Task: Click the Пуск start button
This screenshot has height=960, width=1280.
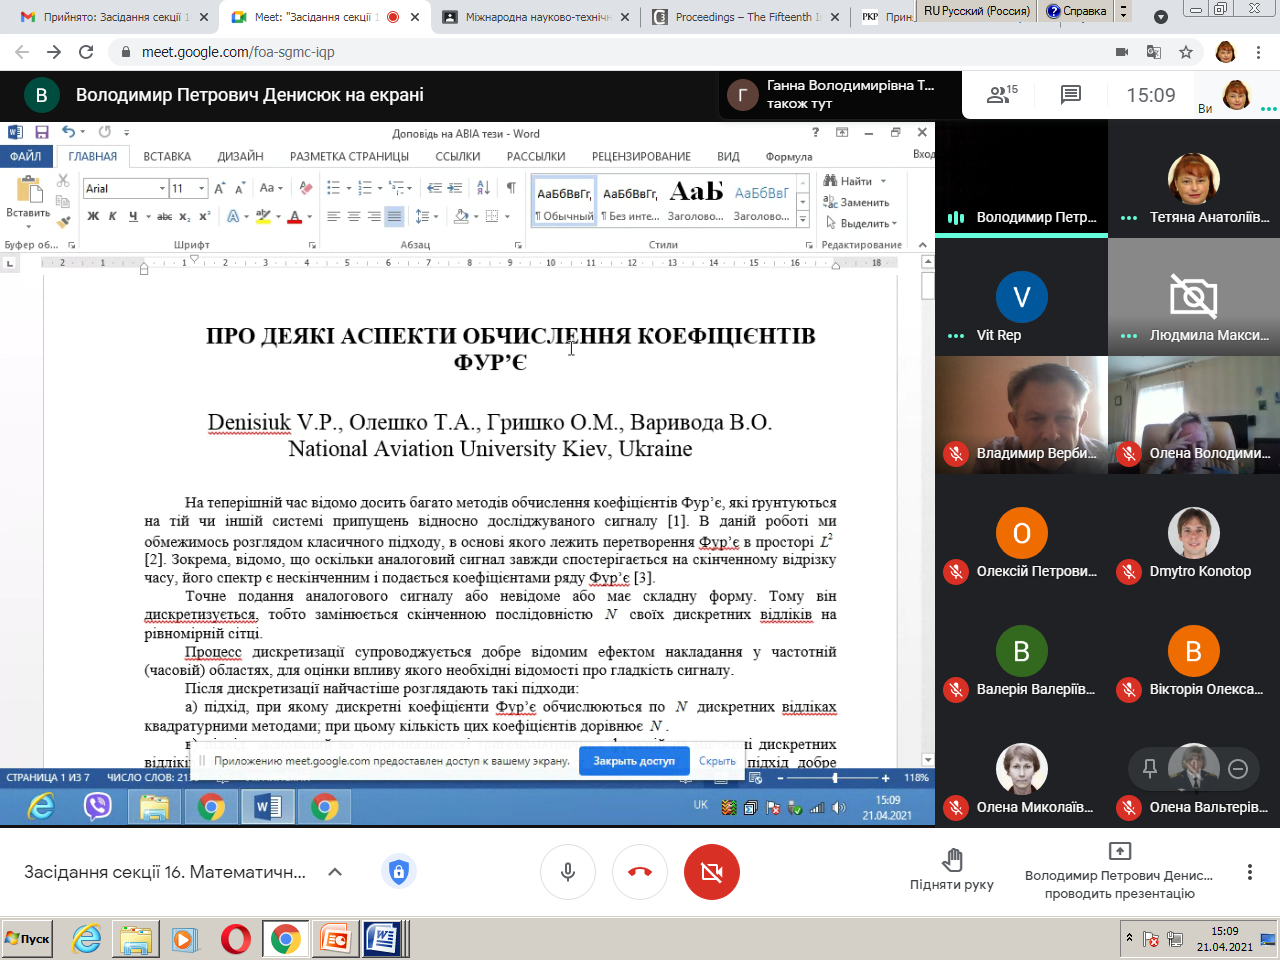Action: pos(28,939)
